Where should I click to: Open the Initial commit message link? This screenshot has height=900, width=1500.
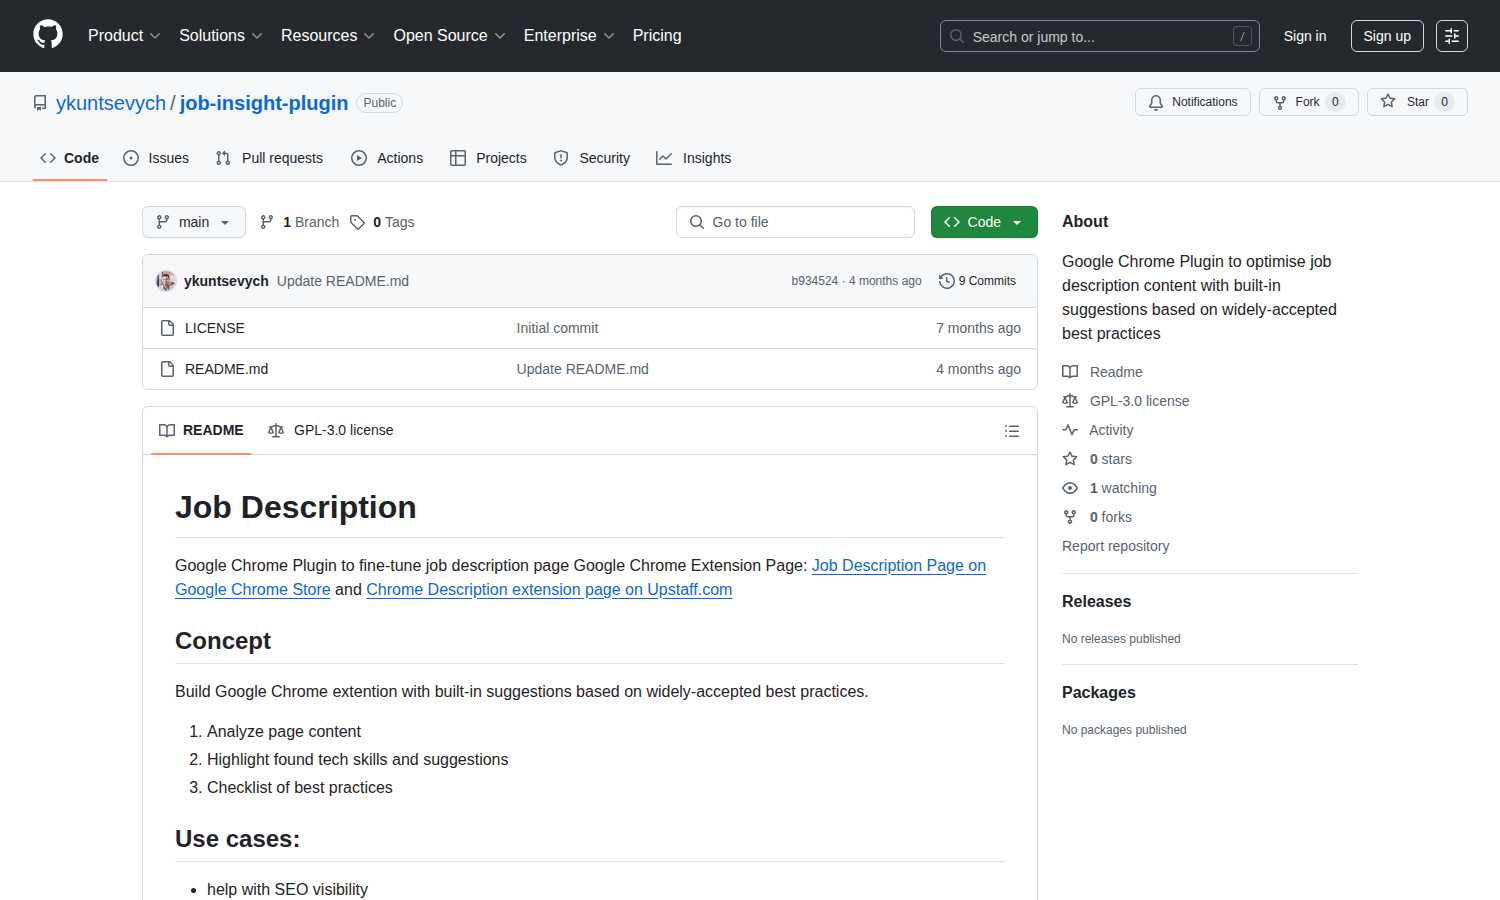tap(558, 328)
